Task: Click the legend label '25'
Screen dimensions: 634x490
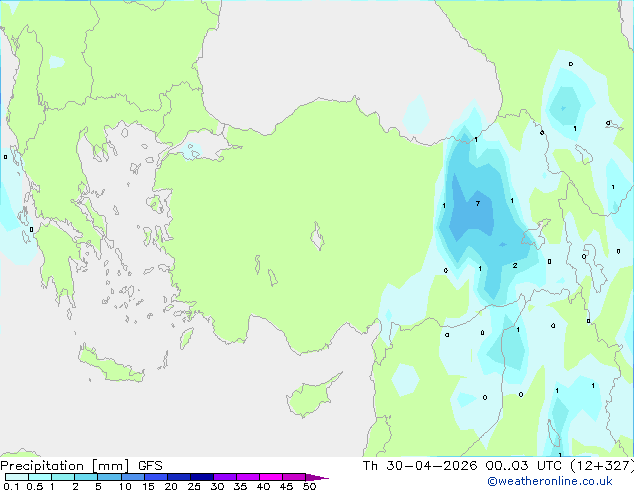Action: click(194, 486)
